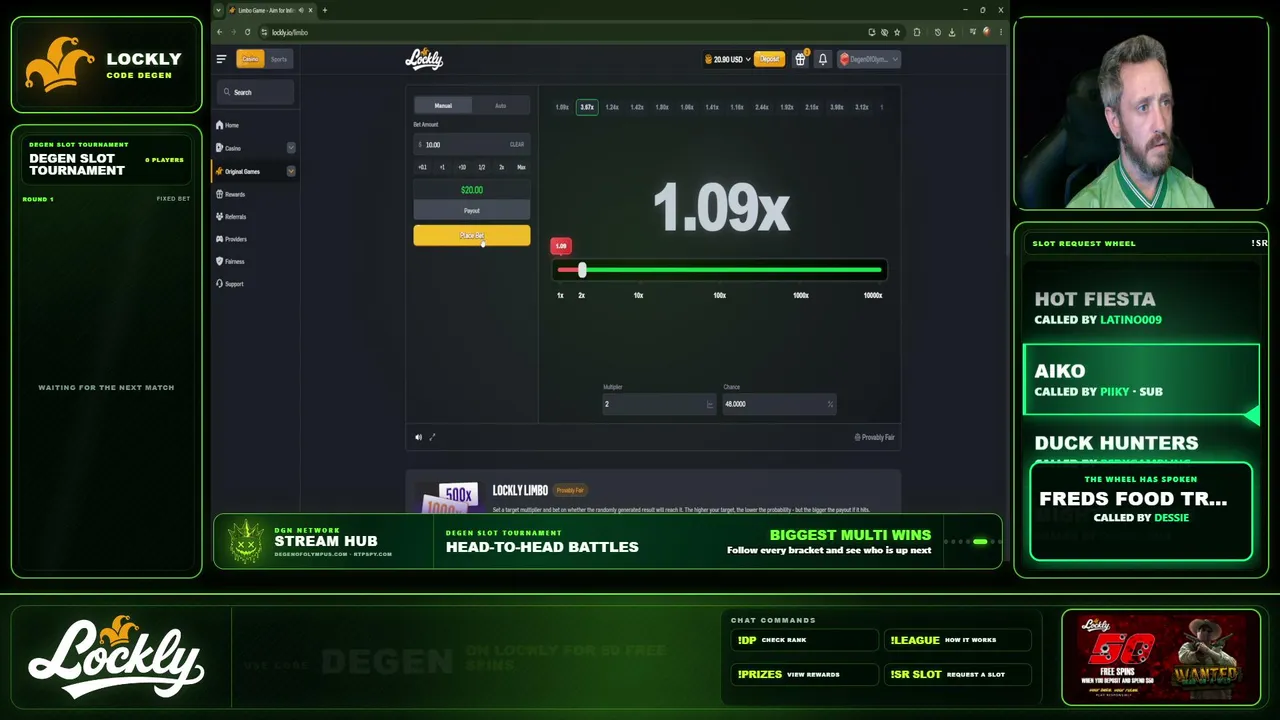Open the browser tab search dropdown
The width and height of the screenshot is (1280, 720).
pos(220,10)
